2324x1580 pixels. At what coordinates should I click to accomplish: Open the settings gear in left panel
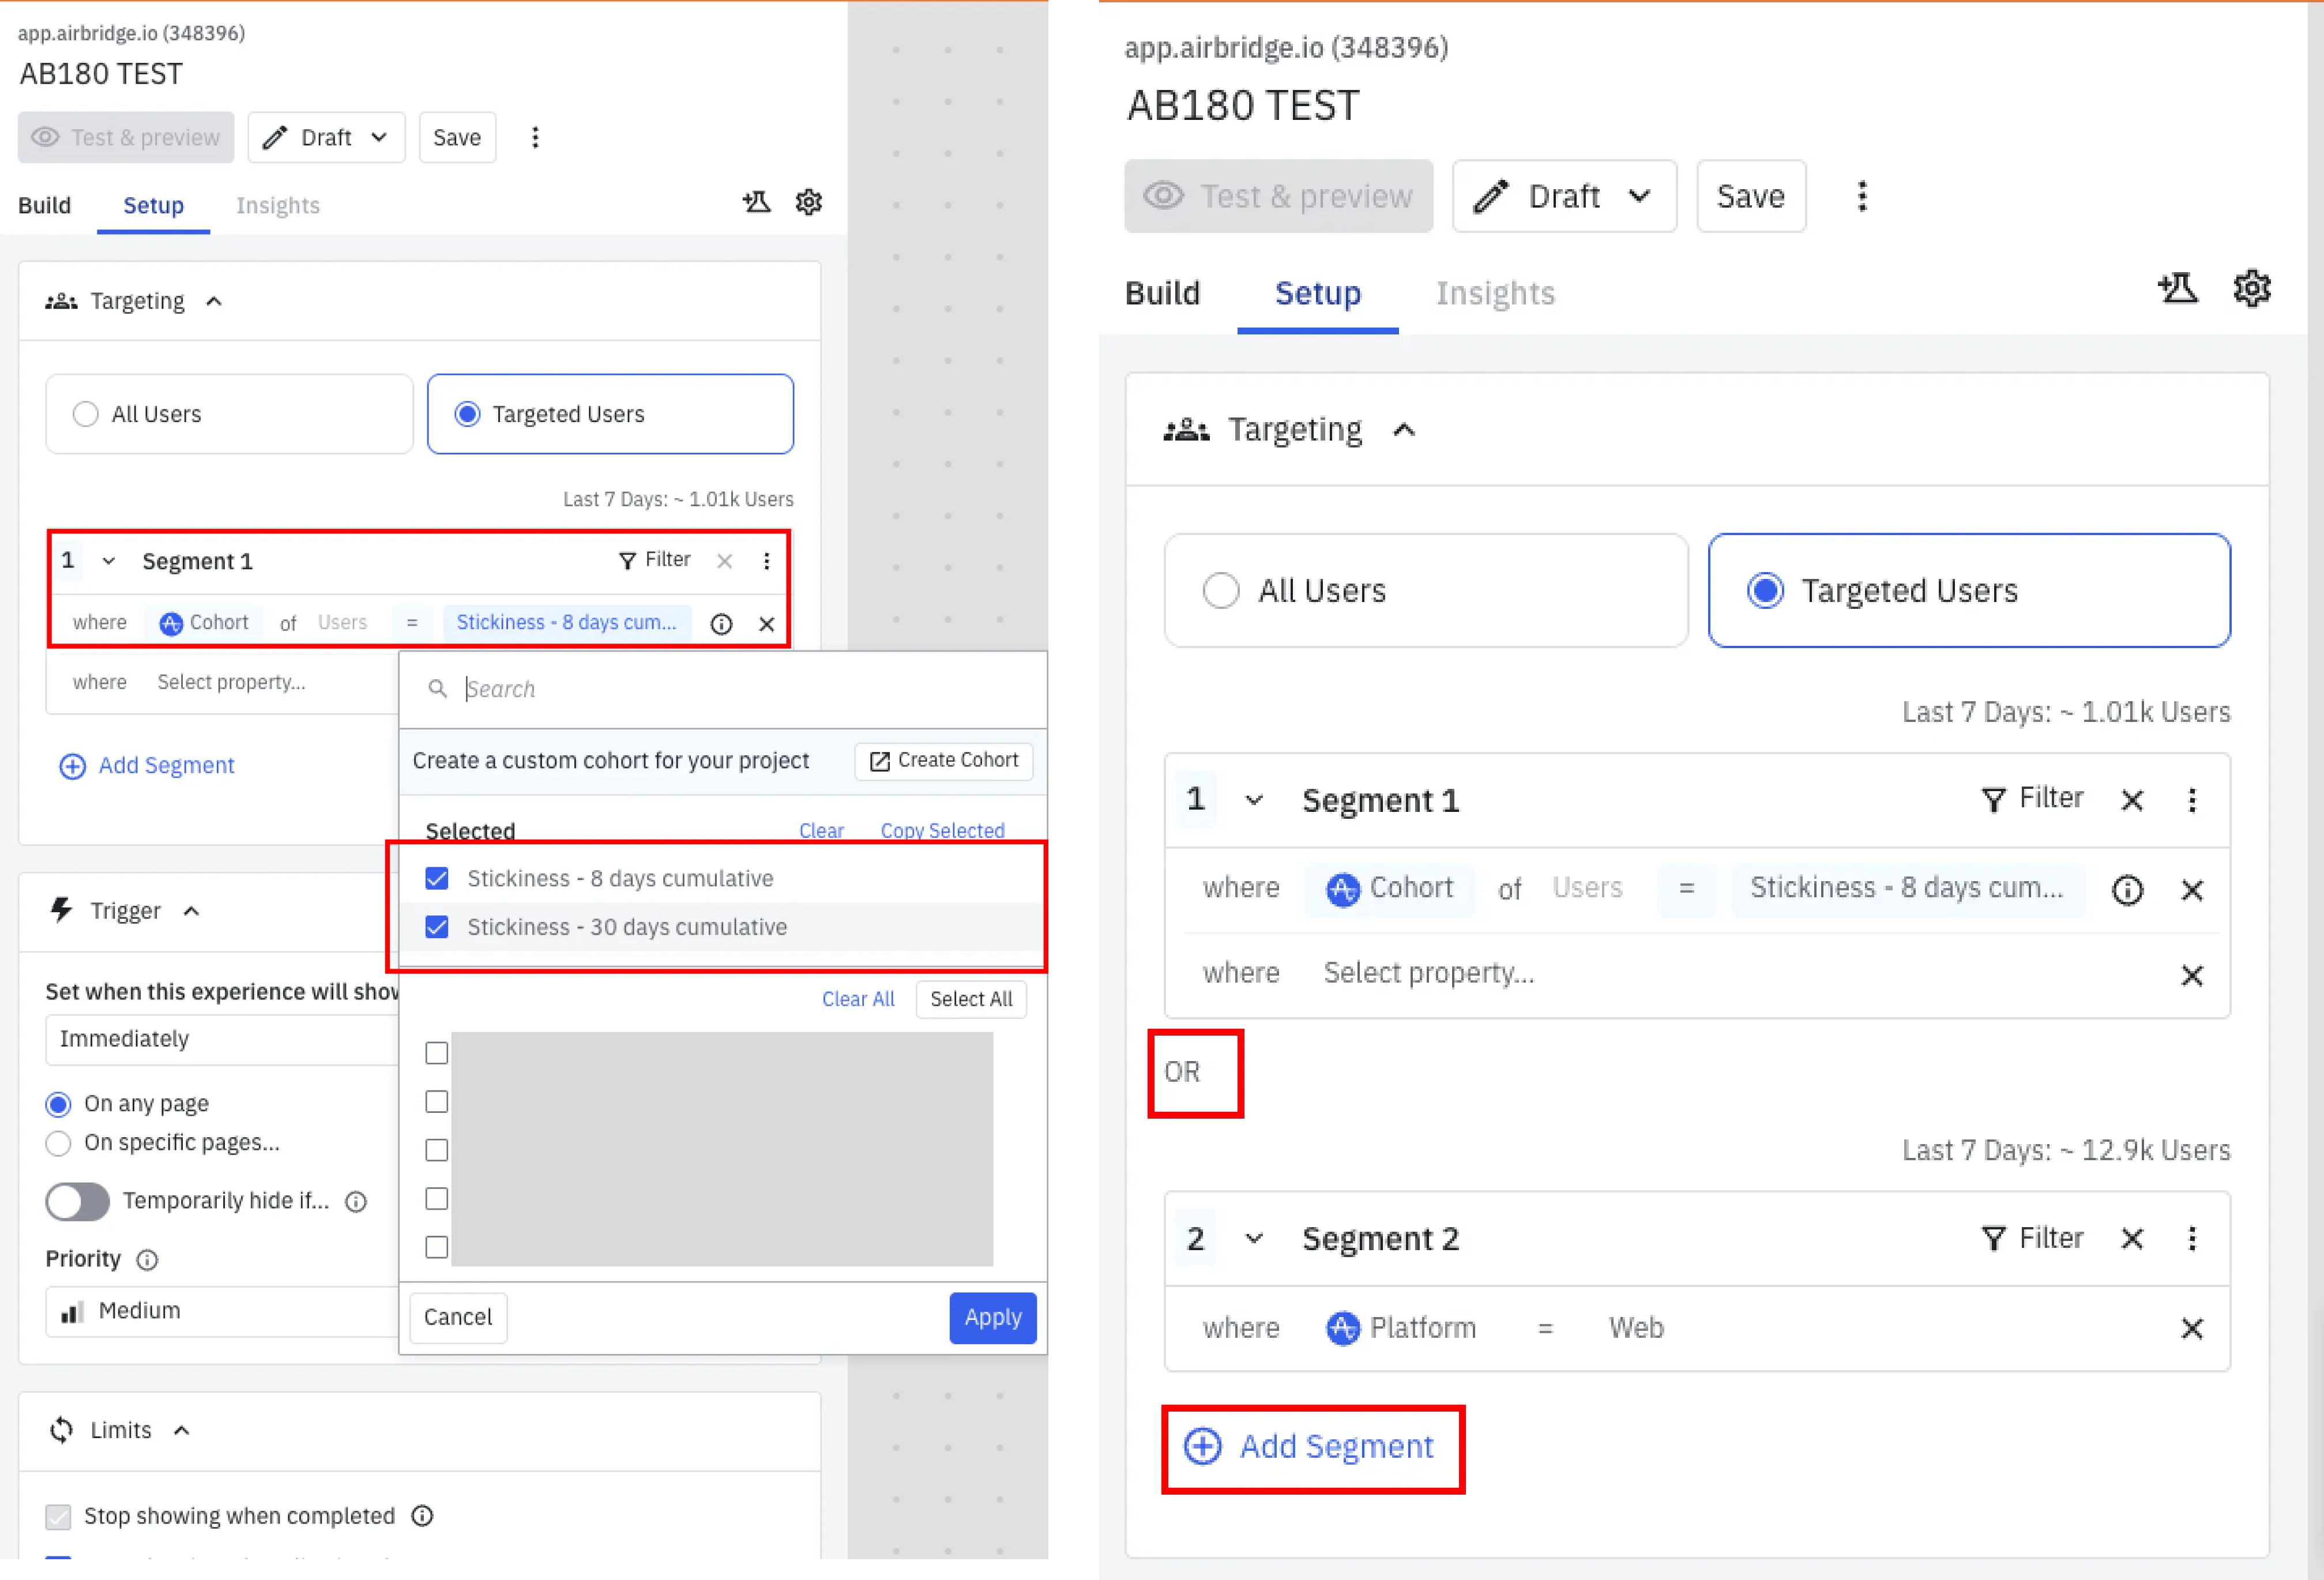[x=808, y=203]
